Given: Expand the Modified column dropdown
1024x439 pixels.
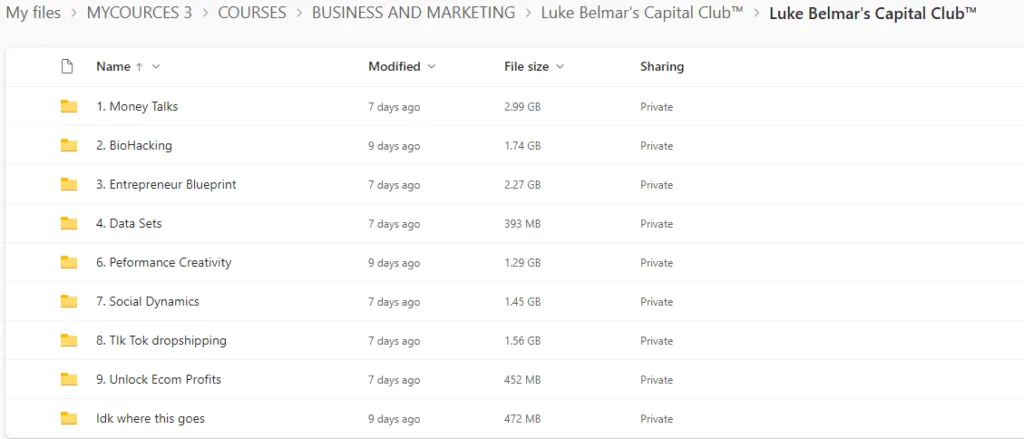Looking at the screenshot, I should (x=432, y=67).
